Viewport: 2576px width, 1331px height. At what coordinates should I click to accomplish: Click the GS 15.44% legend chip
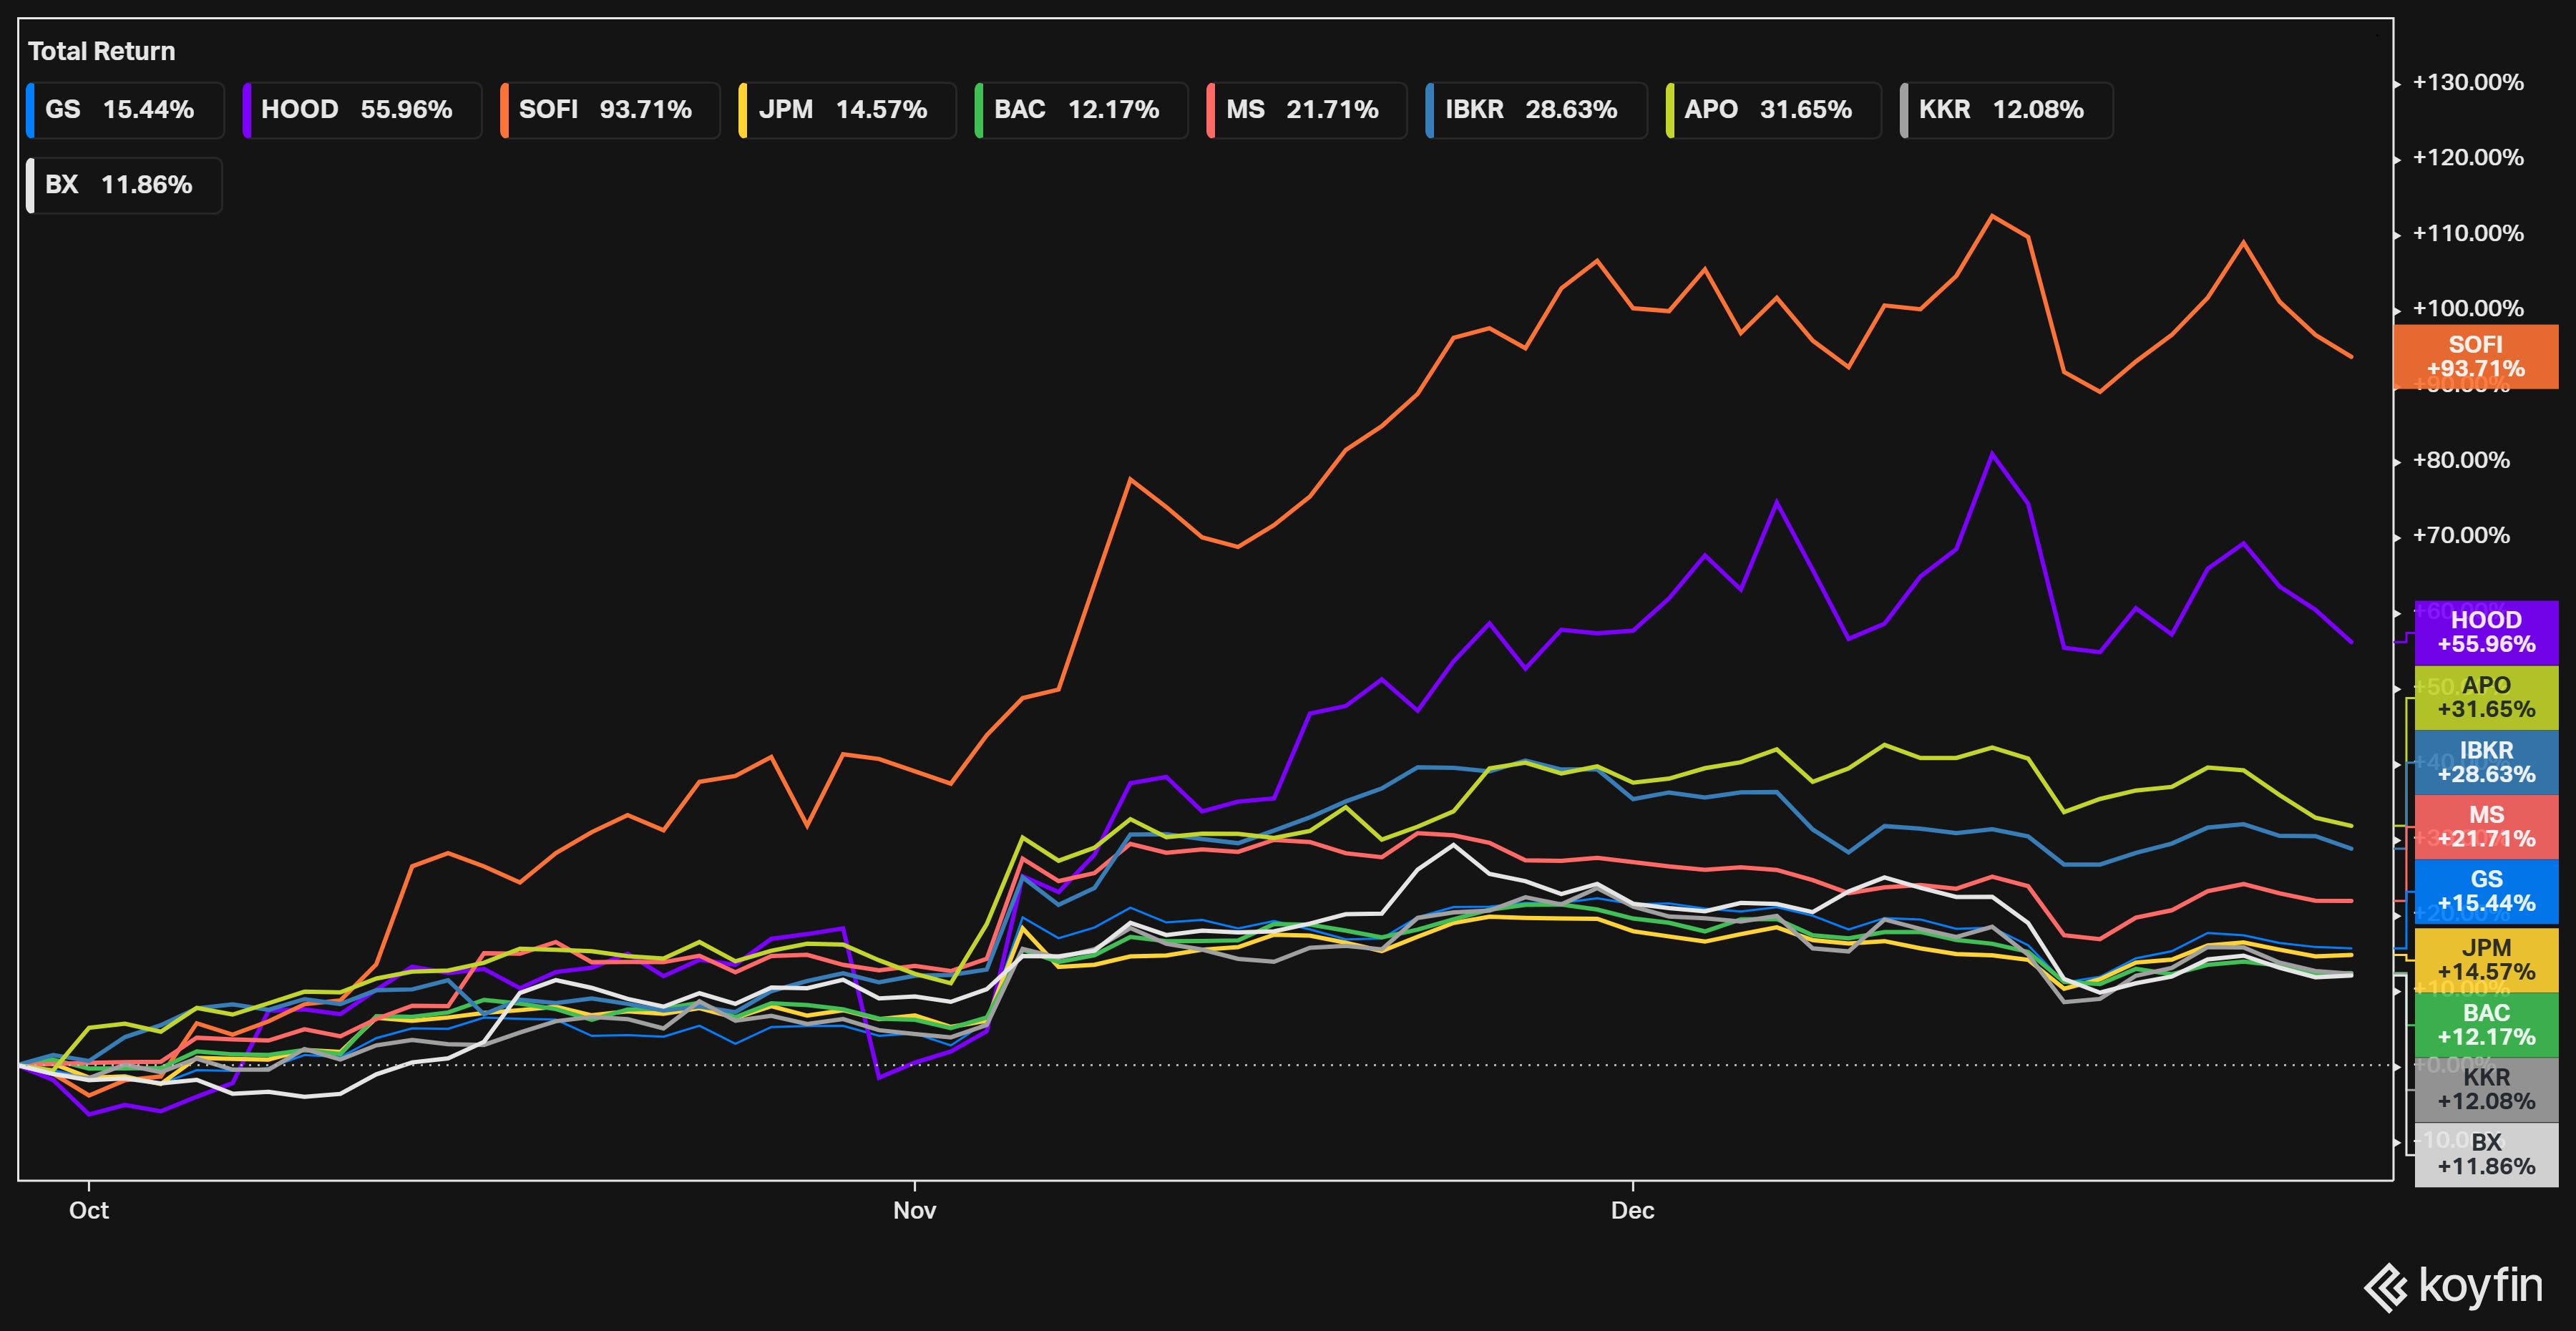coord(124,110)
